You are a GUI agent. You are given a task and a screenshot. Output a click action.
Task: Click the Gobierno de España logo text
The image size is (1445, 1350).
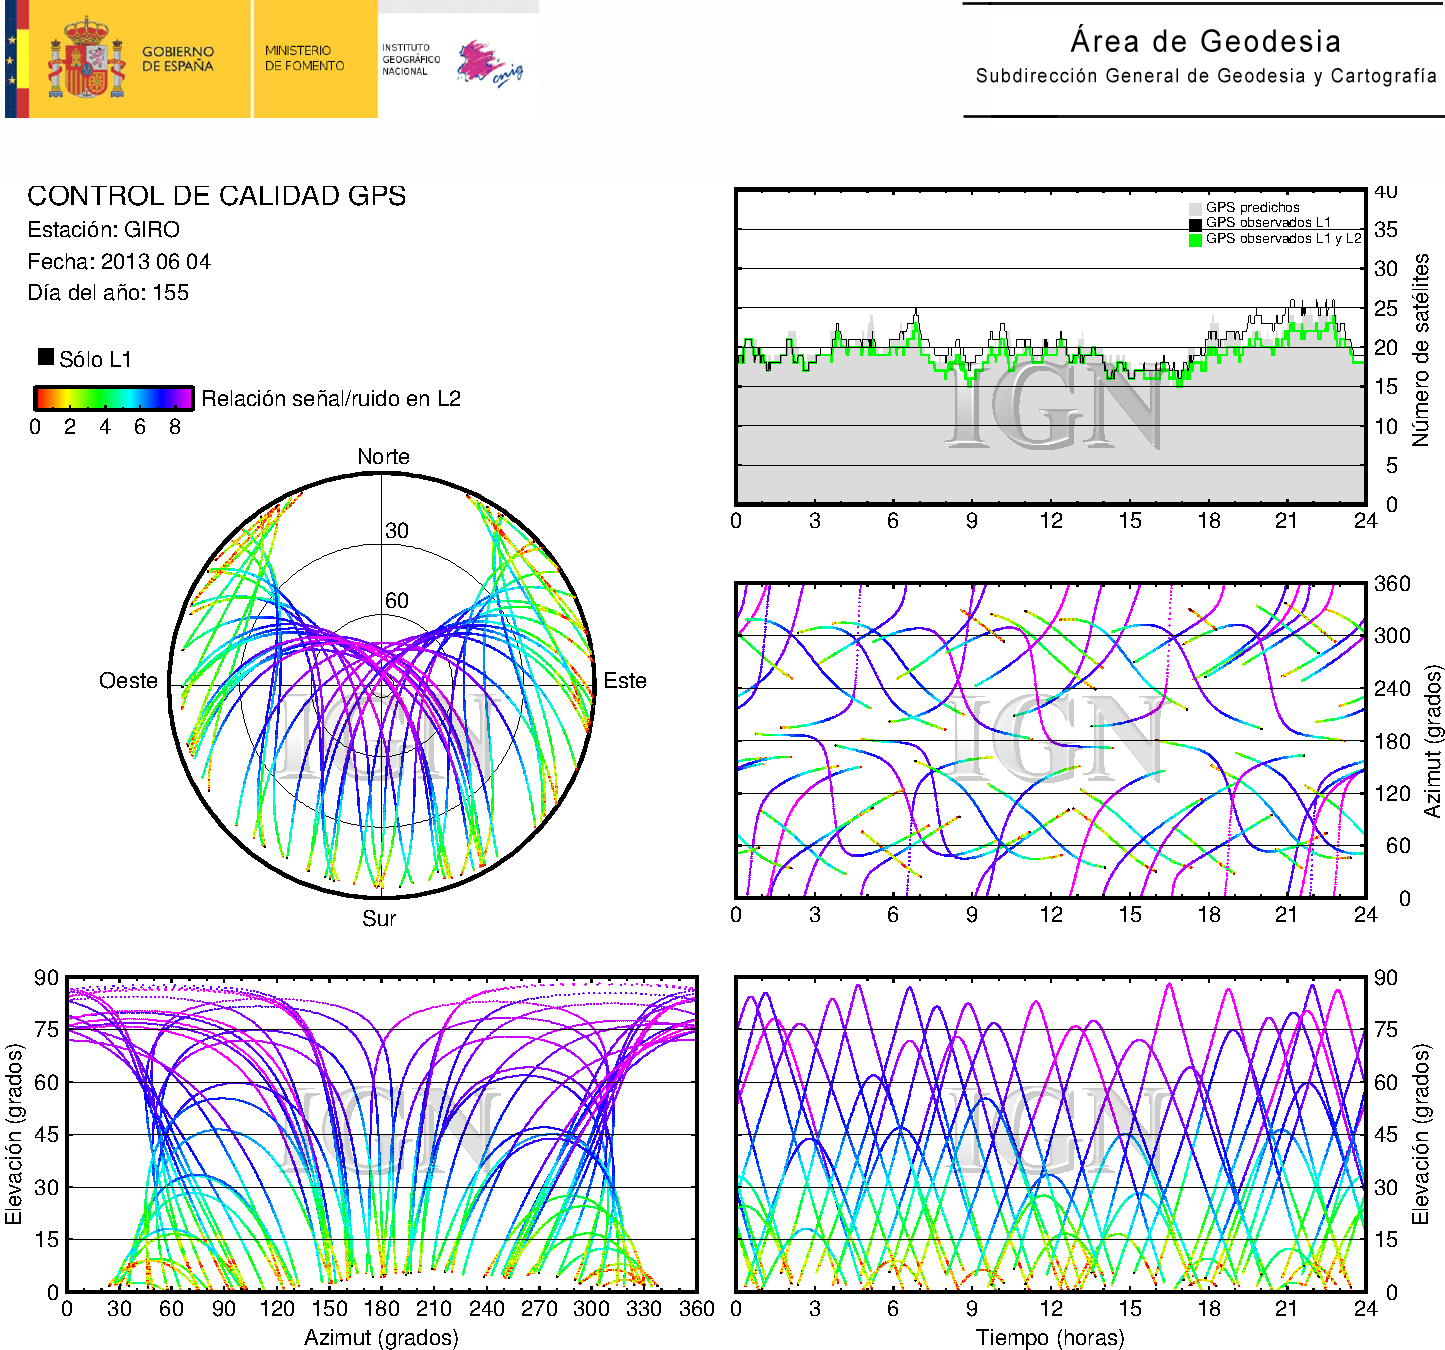pyautogui.click(x=178, y=59)
